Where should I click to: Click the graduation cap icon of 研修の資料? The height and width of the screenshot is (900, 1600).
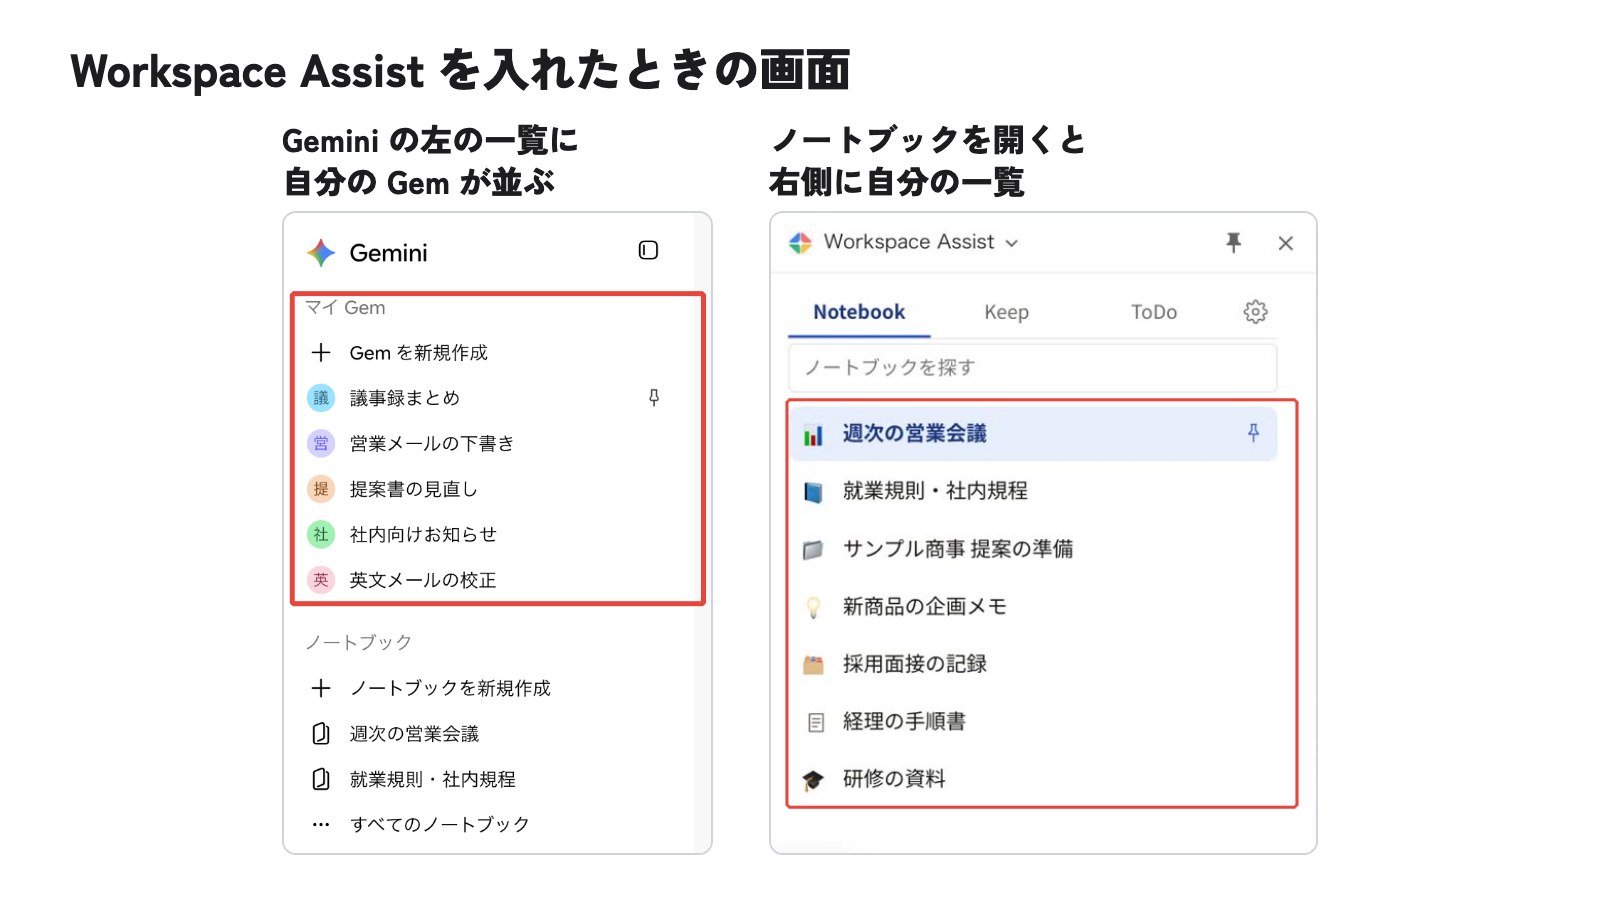(814, 780)
